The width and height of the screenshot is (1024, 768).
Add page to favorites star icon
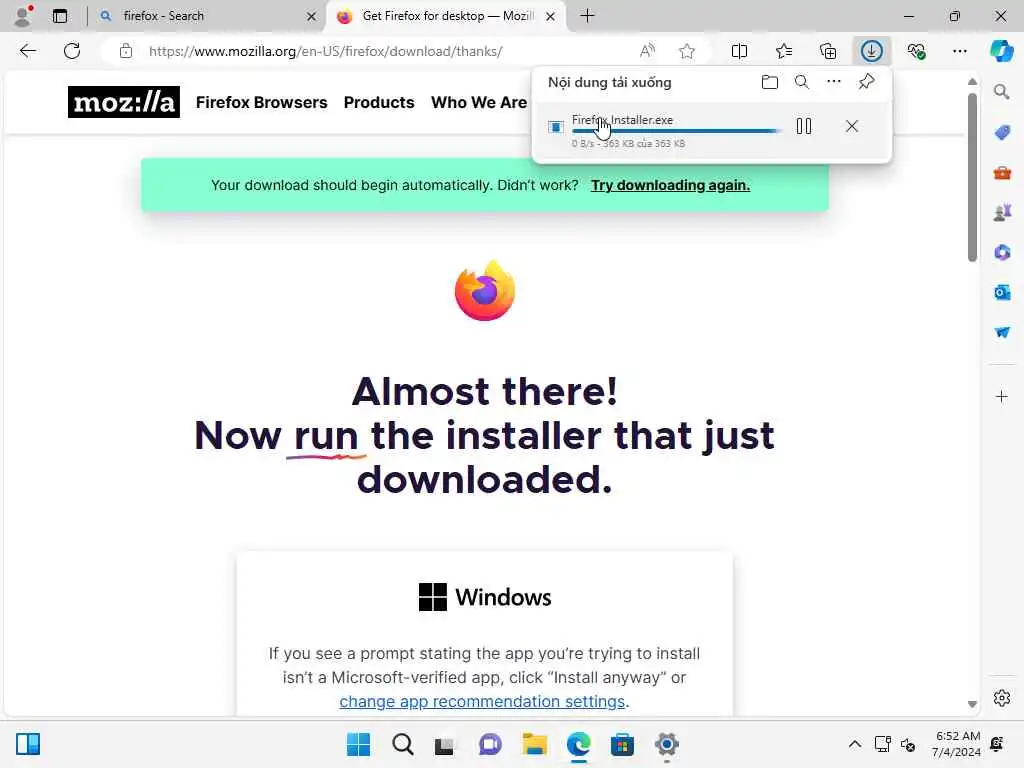(686, 51)
